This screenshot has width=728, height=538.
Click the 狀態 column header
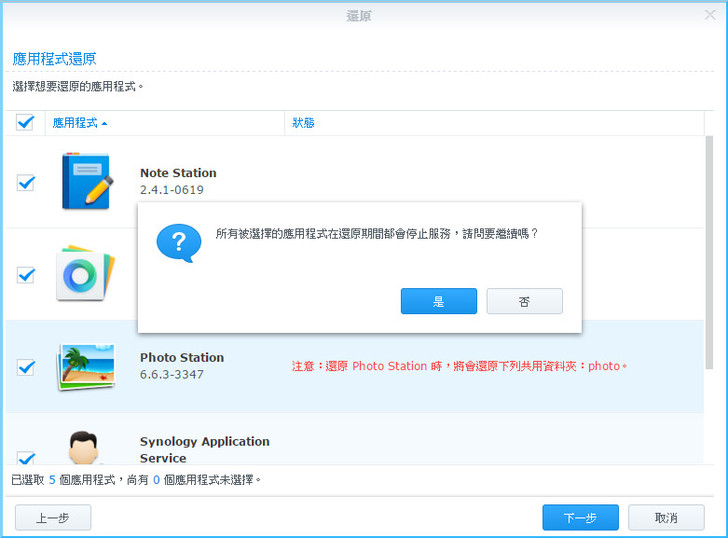(303, 123)
